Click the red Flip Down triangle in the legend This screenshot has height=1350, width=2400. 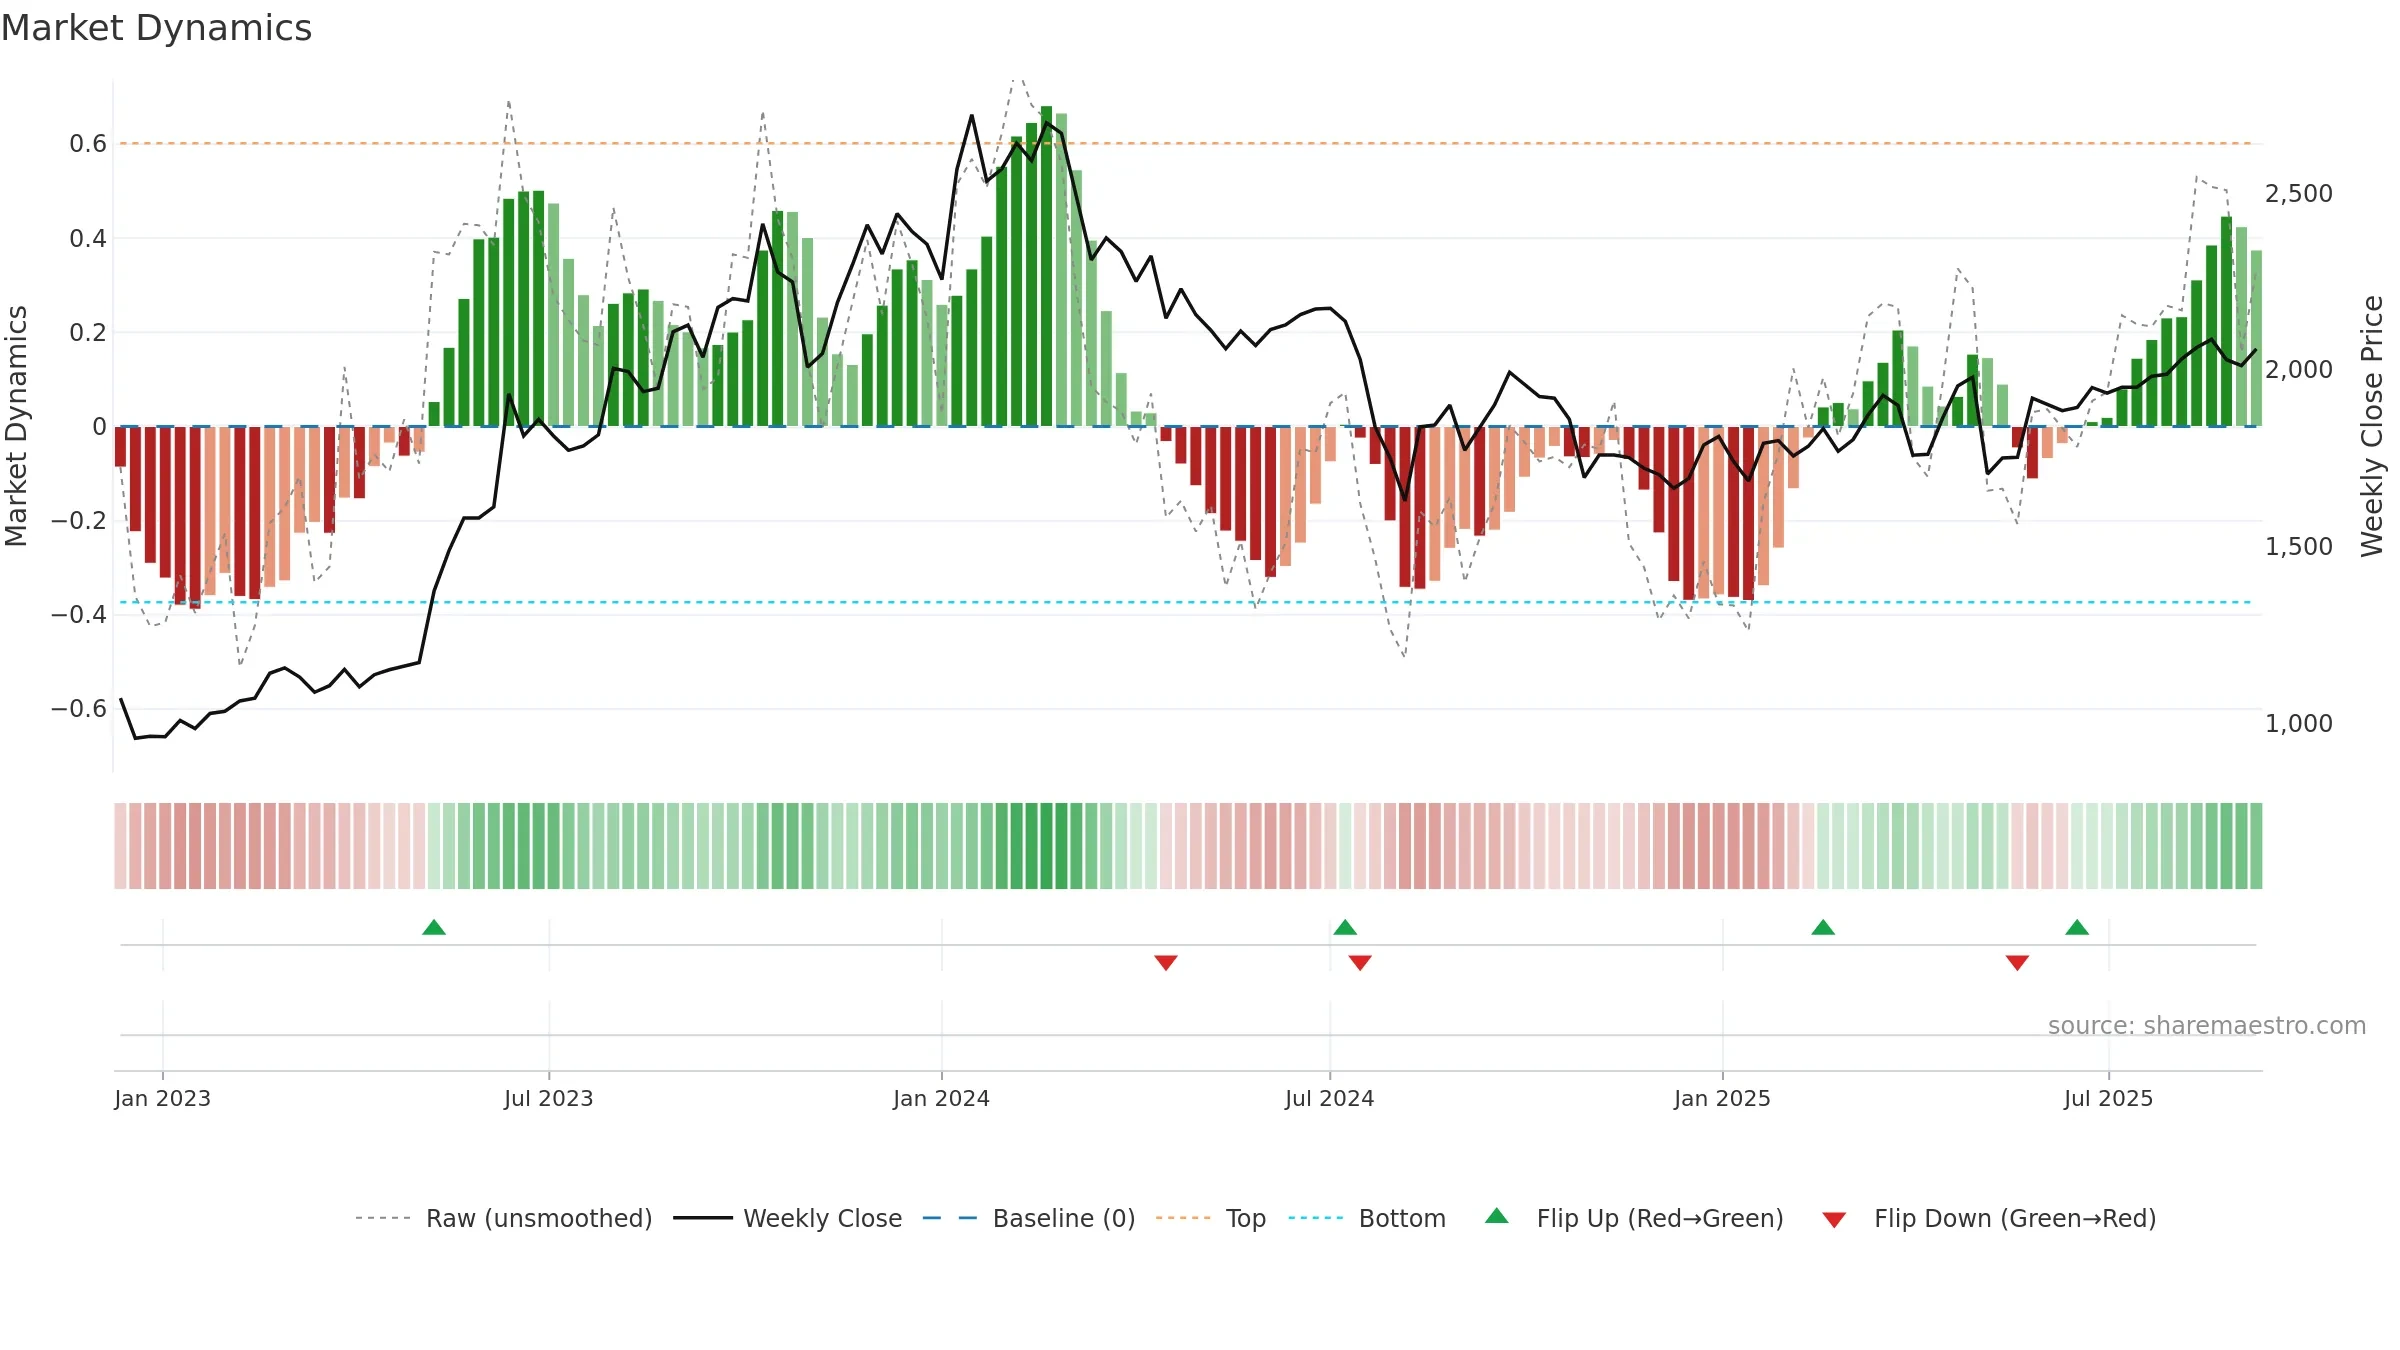click(x=1834, y=1220)
